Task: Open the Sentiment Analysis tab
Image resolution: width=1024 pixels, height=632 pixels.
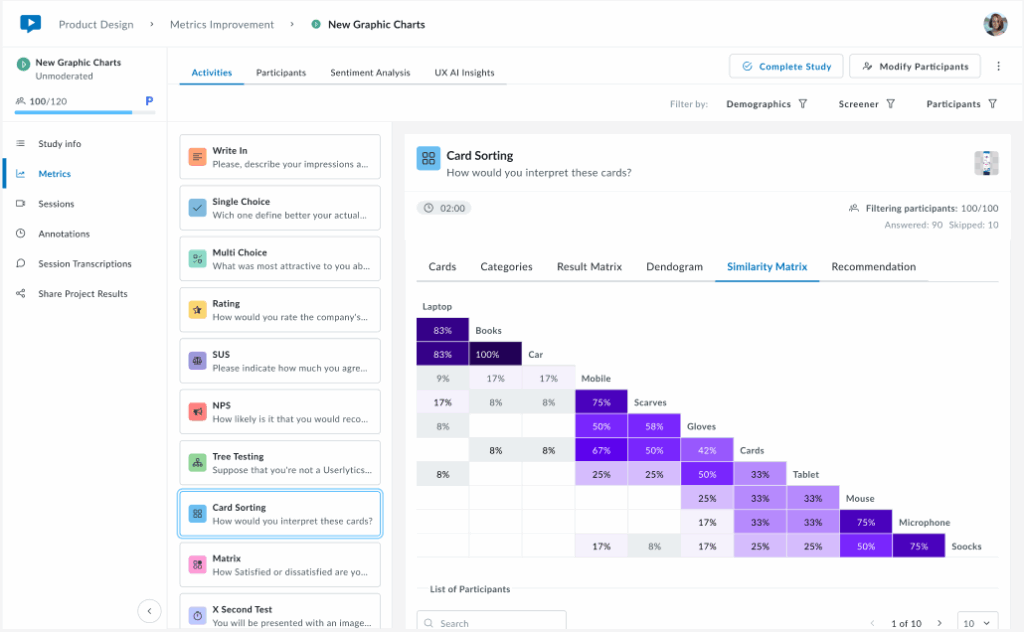Action: coord(370,72)
